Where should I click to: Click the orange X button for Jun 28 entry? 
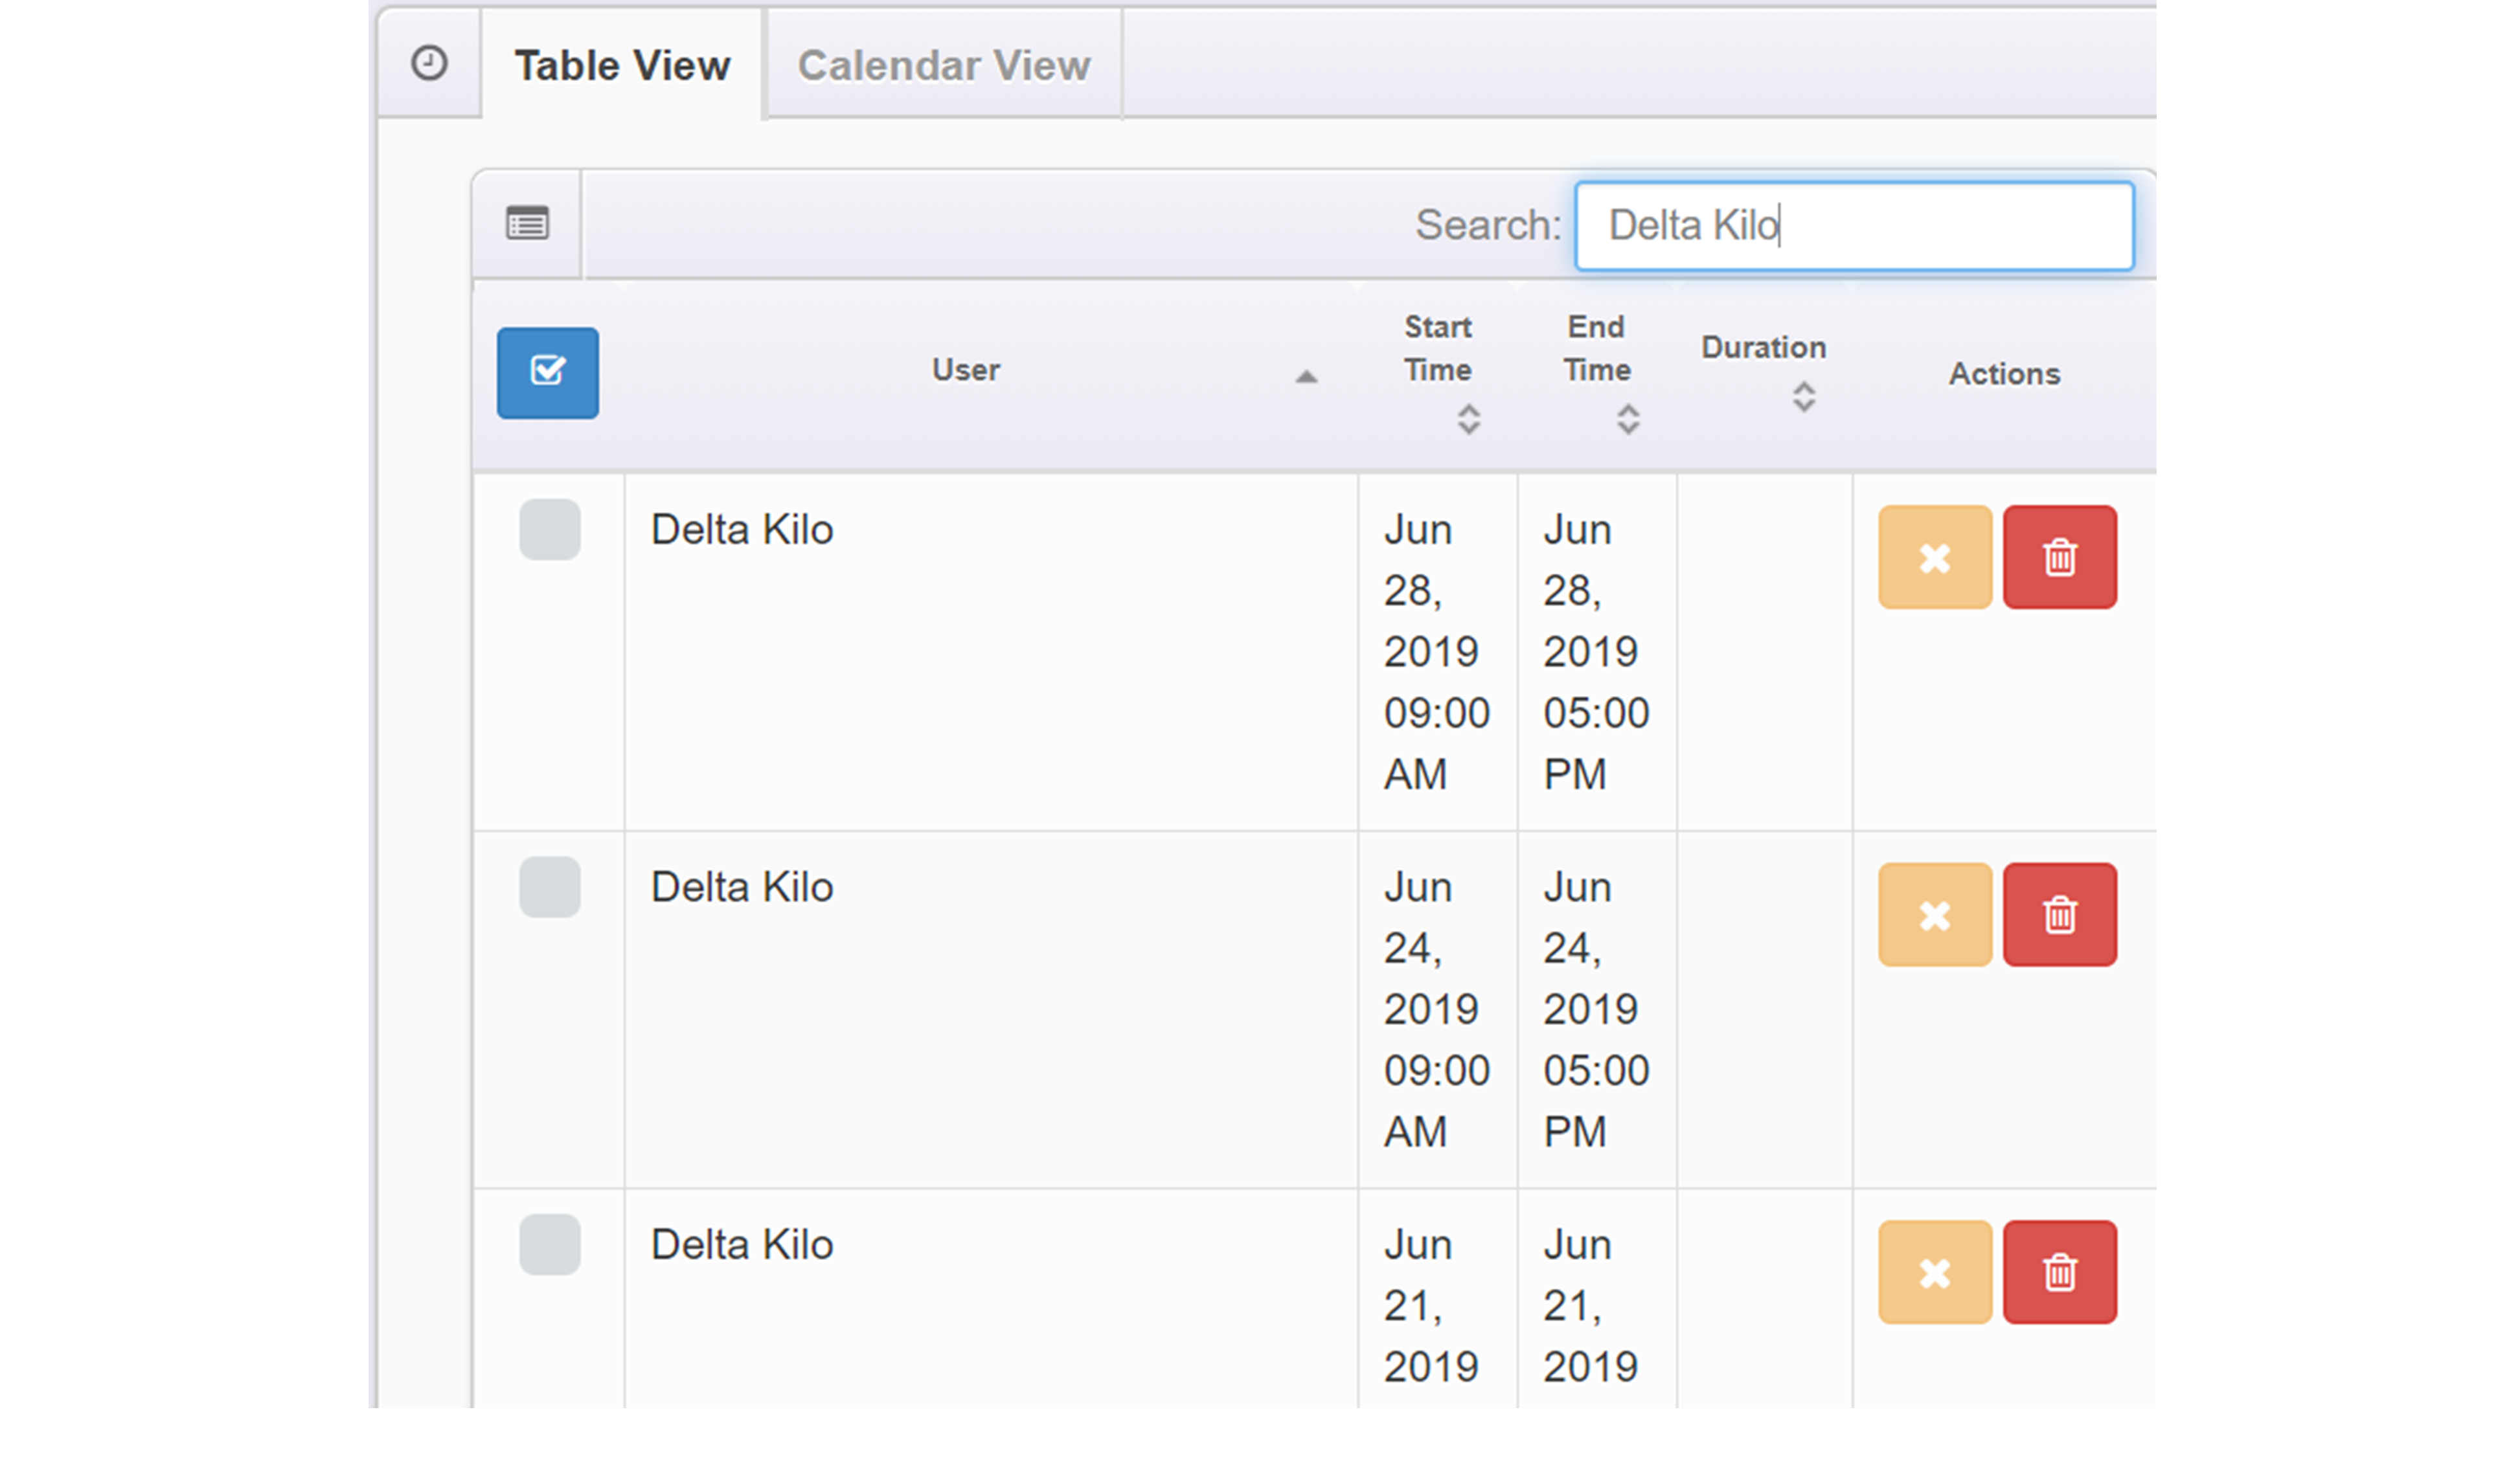point(1934,557)
